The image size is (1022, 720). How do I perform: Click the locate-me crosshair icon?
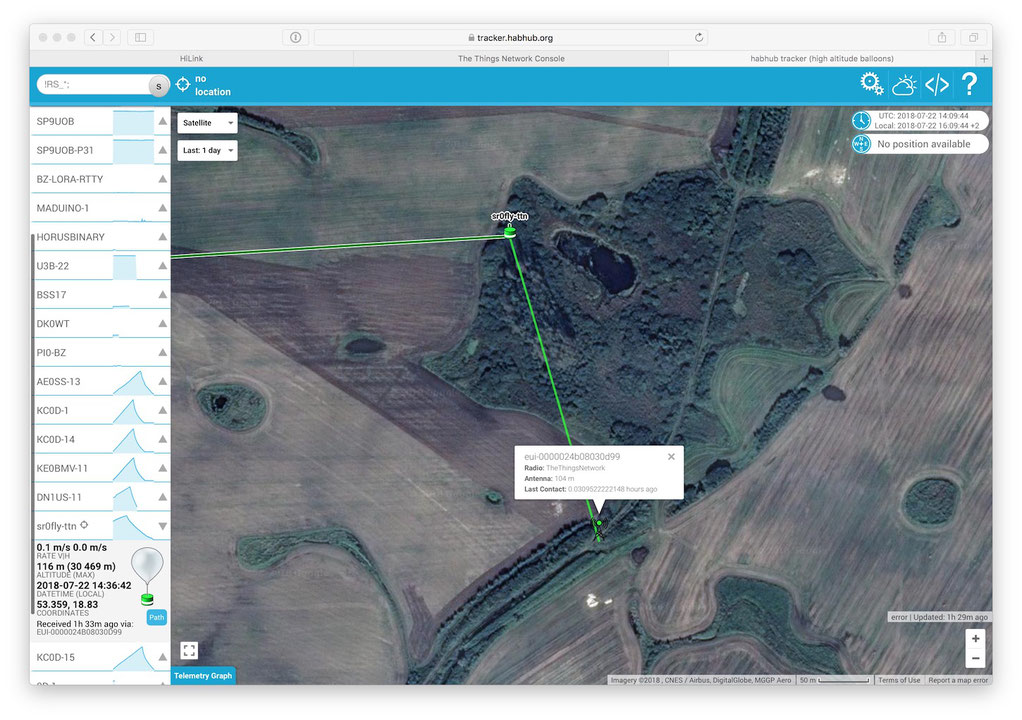click(x=183, y=85)
